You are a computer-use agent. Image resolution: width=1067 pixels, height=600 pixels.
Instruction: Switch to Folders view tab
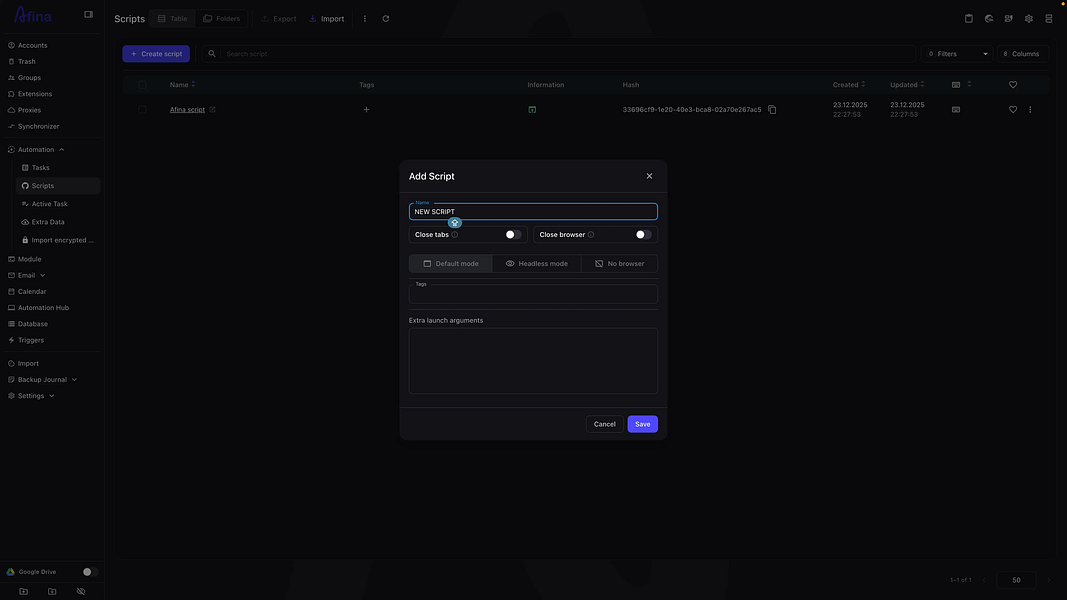tap(221, 19)
